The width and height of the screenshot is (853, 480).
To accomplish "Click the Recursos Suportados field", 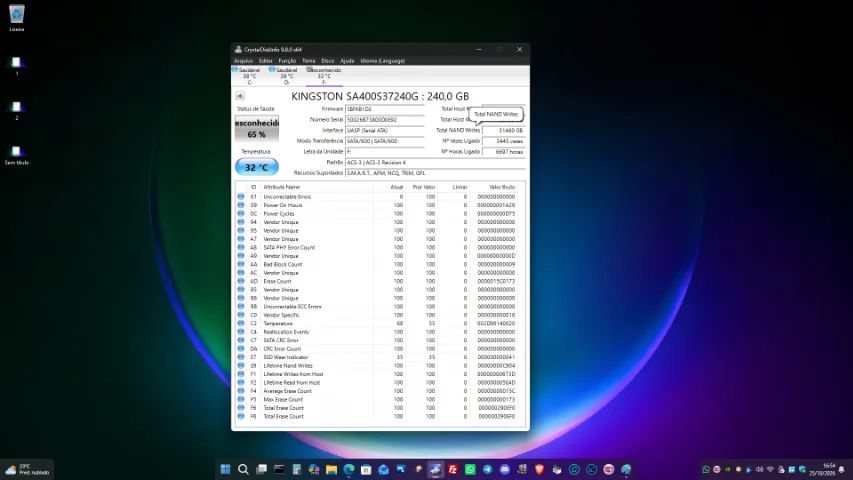I will tap(435, 173).
